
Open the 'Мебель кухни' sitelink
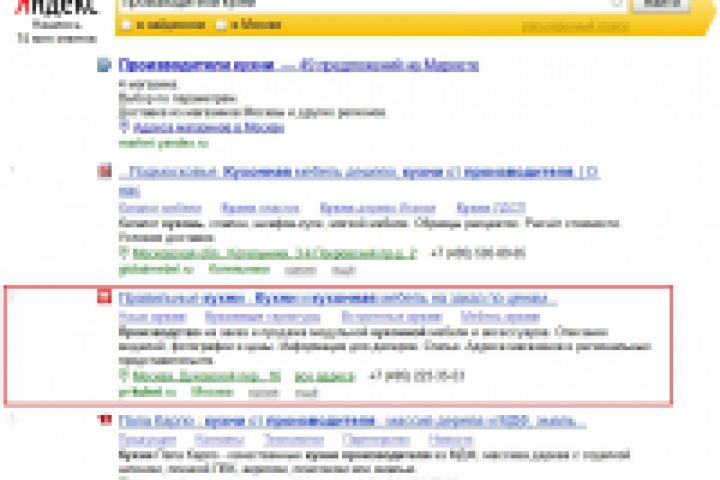click(x=500, y=317)
